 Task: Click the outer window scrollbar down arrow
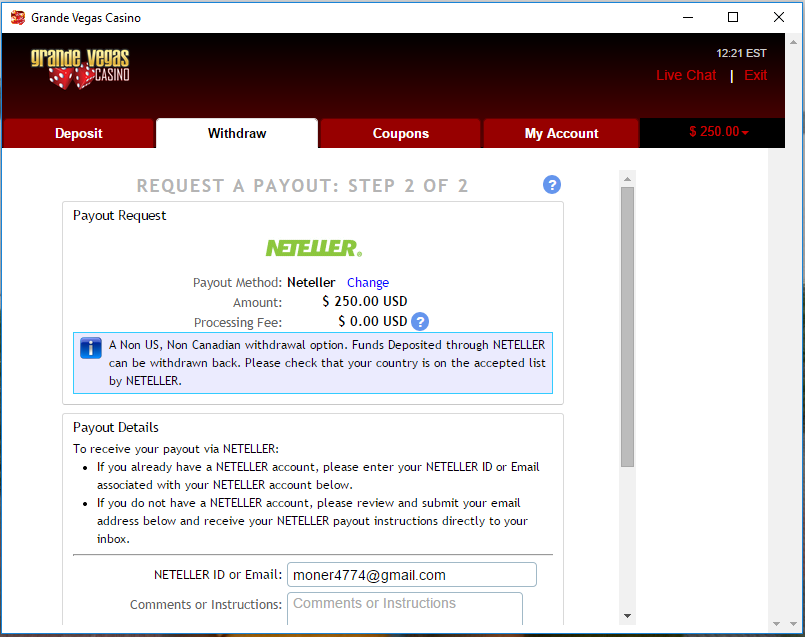pyautogui.click(x=794, y=624)
